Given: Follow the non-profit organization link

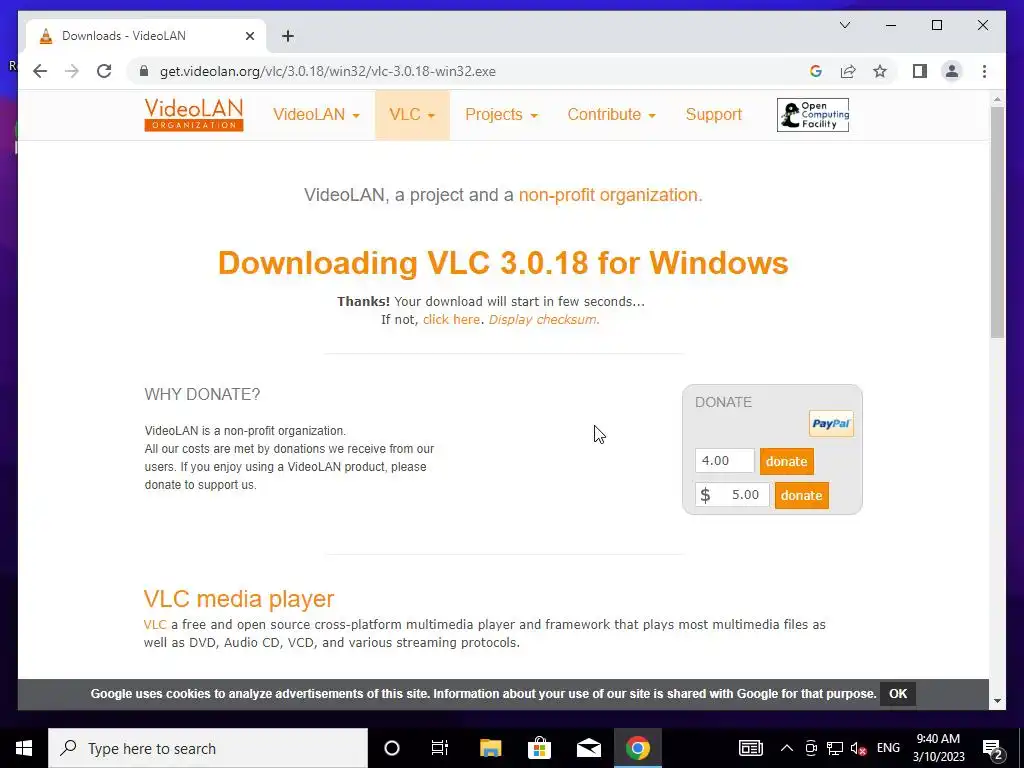Looking at the screenshot, I should pyautogui.click(x=608, y=195).
